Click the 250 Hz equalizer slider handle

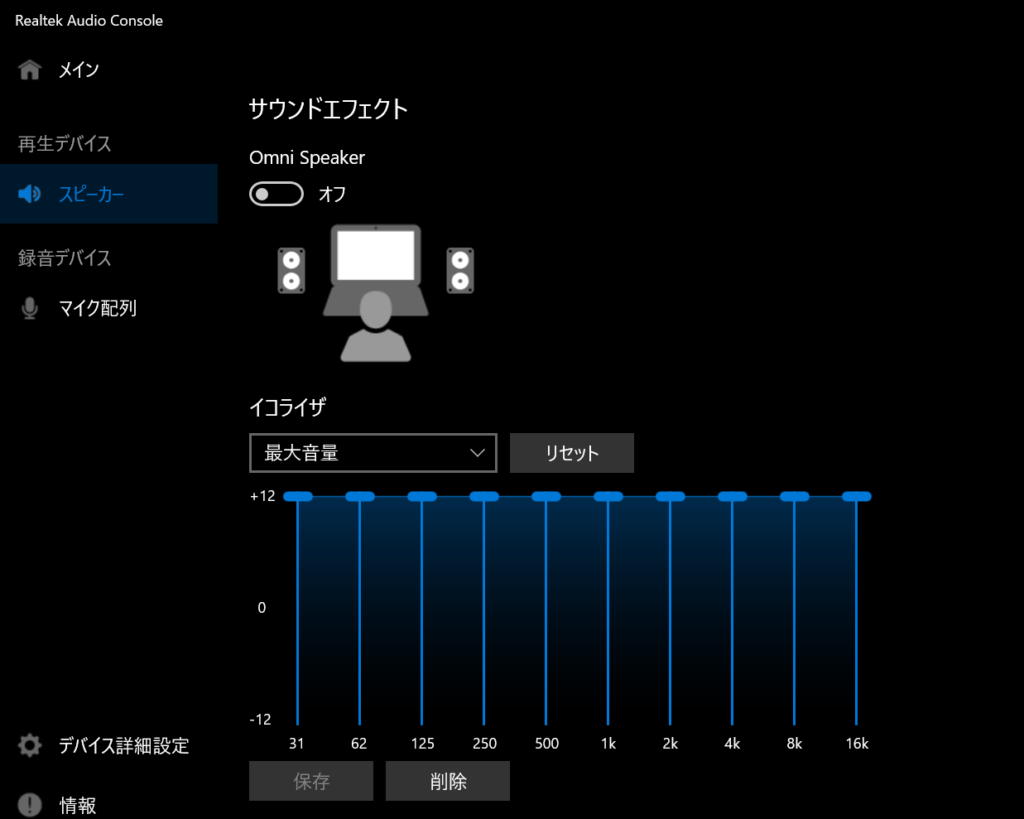tap(484, 496)
